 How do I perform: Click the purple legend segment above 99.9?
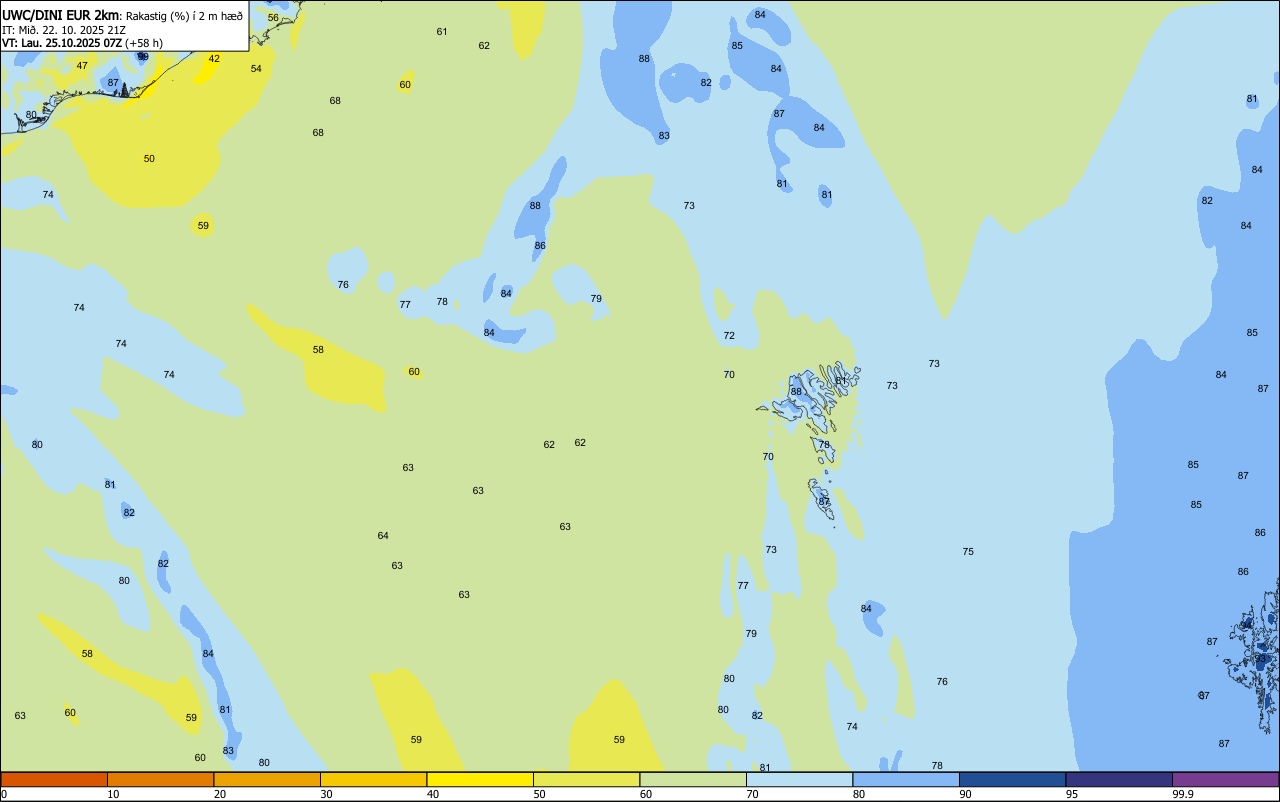pyautogui.click(x=1225, y=779)
